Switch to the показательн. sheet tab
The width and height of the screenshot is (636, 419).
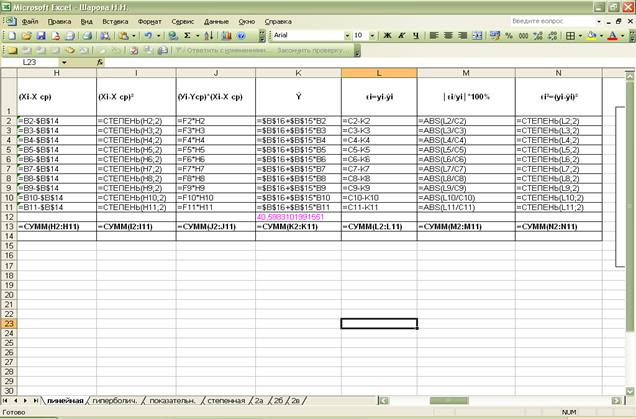pyautogui.click(x=172, y=401)
